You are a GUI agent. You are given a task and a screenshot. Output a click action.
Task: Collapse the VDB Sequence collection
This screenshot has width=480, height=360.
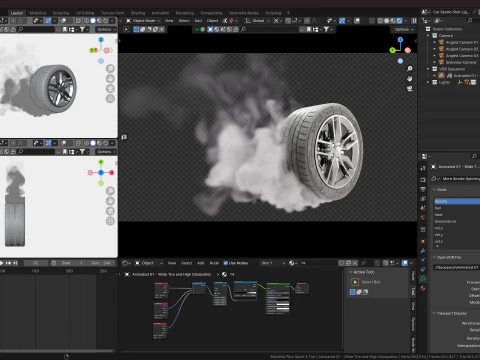tap(428, 69)
